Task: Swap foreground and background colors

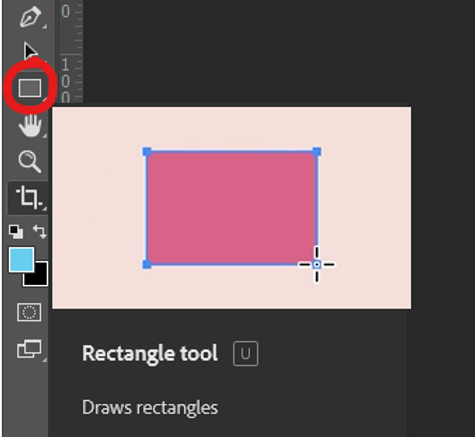Action: click(40, 232)
